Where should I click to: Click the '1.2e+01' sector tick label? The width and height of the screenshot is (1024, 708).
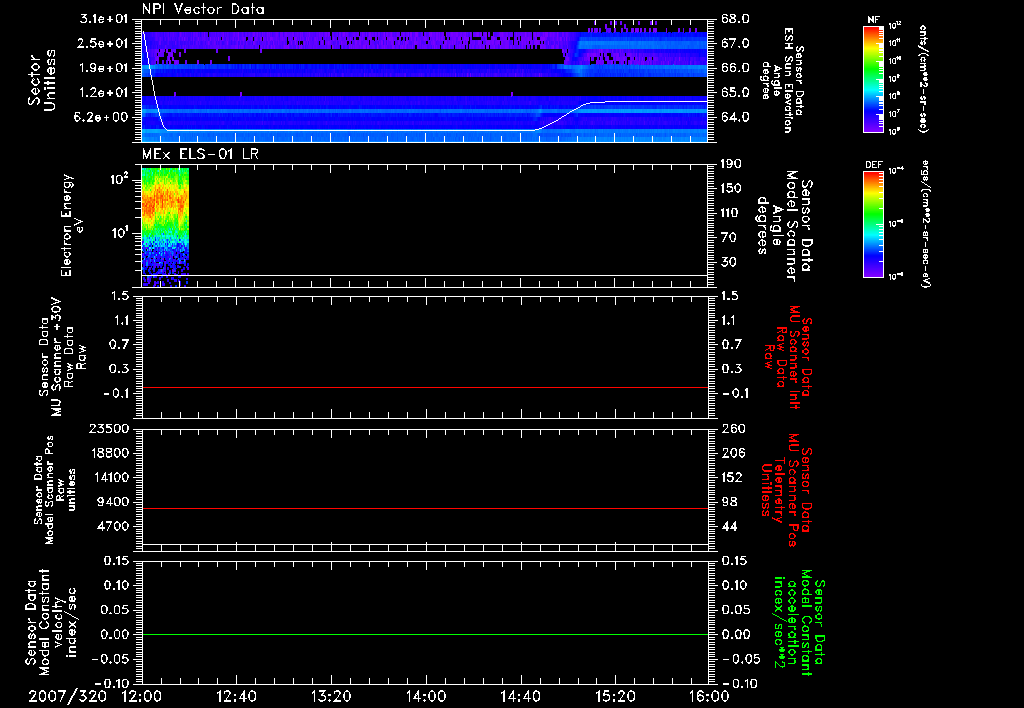point(104,93)
